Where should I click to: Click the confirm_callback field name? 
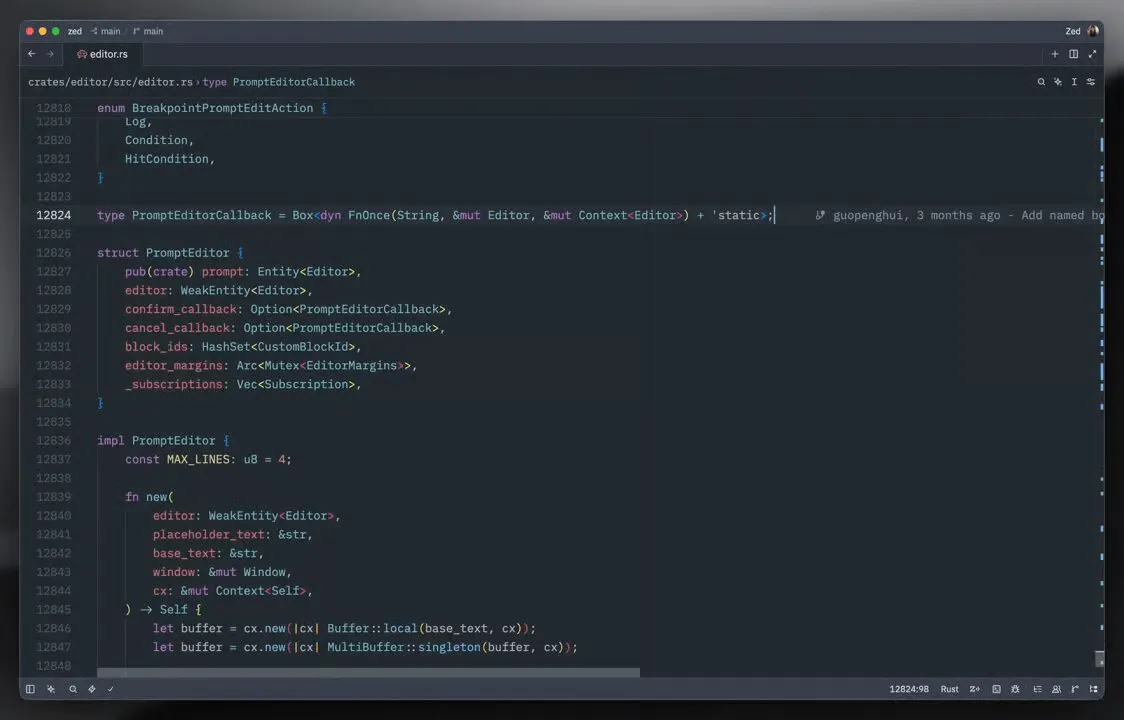click(181, 309)
